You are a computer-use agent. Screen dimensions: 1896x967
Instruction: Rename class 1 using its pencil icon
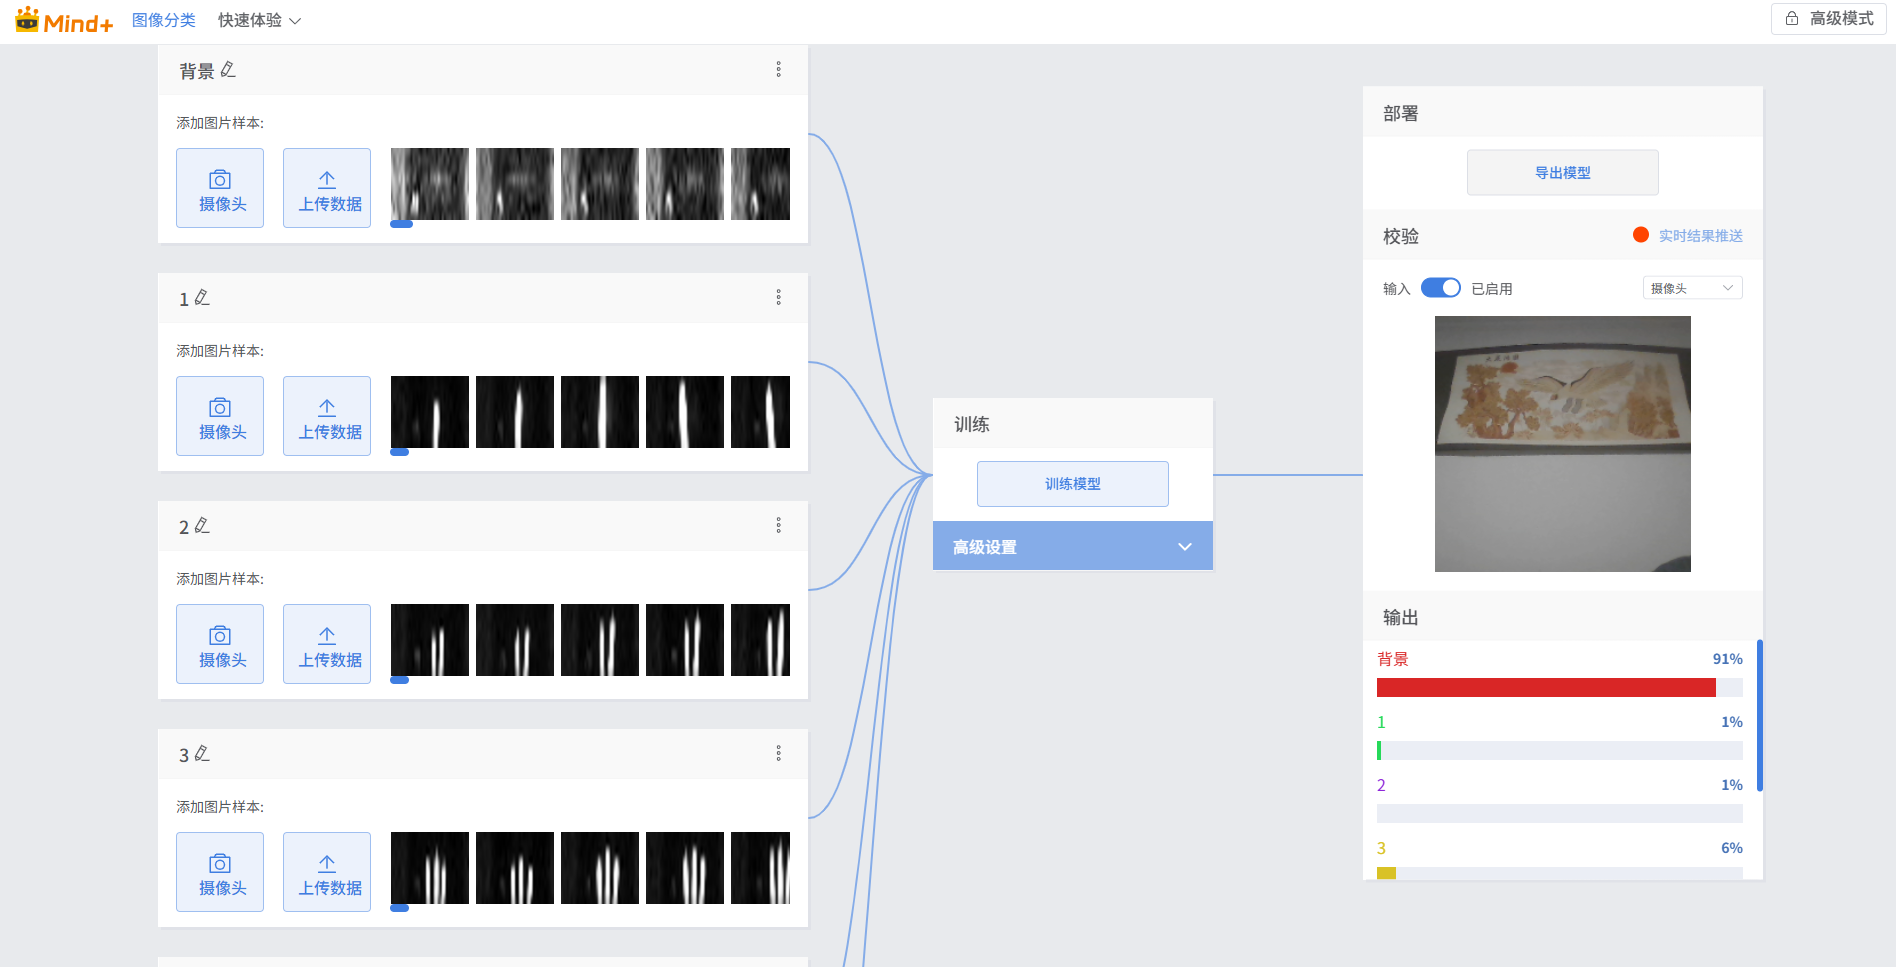[202, 298]
